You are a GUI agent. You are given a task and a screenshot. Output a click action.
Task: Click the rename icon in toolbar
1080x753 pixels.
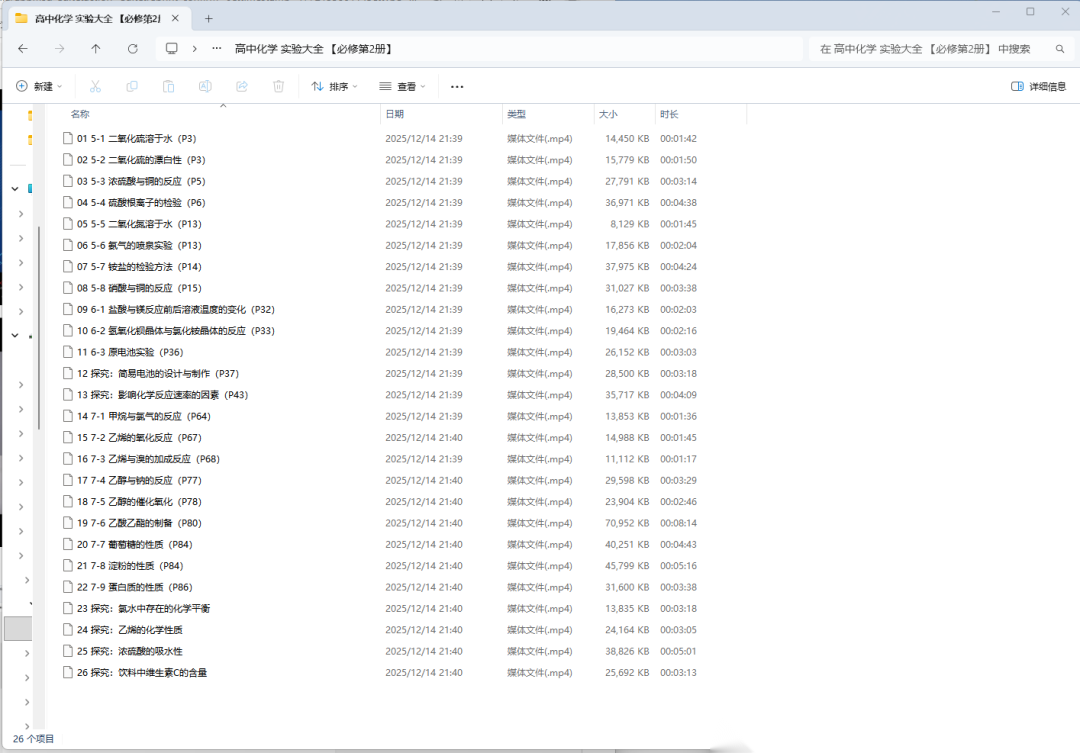205,87
